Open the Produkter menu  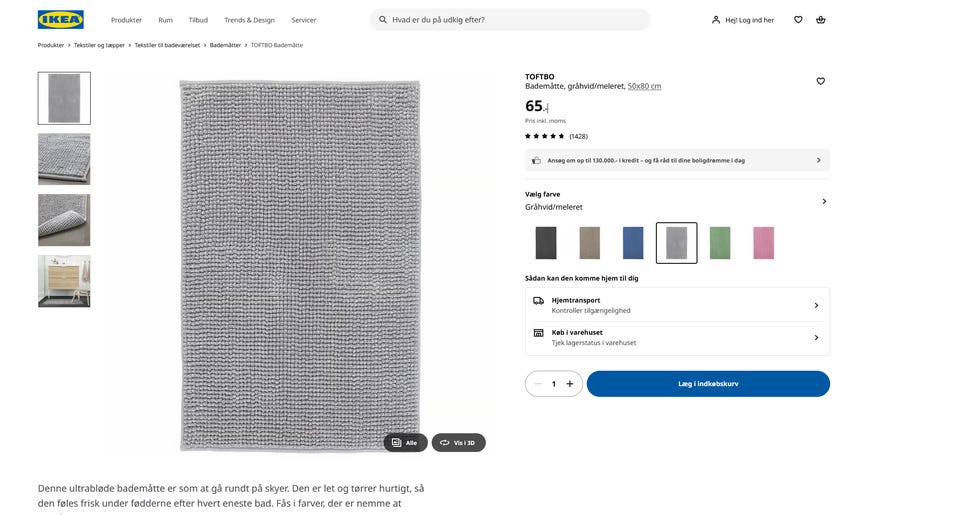pyautogui.click(x=126, y=20)
